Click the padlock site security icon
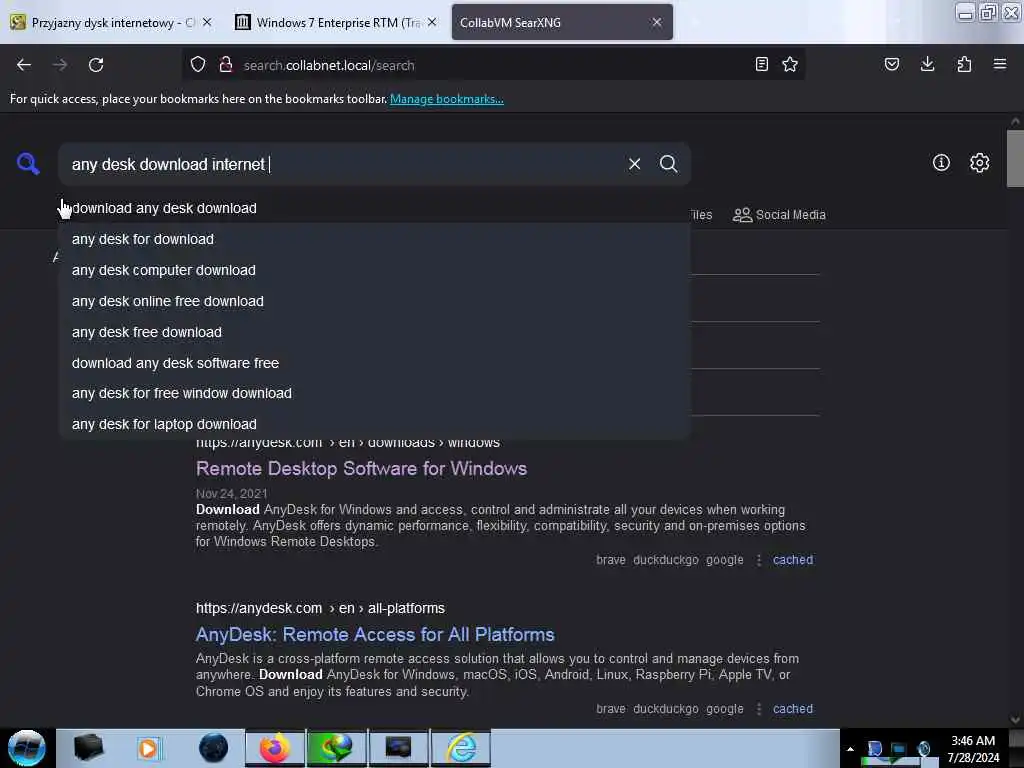Image resolution: width=1024 pixels, height=768 pixels. click(226, 64)
